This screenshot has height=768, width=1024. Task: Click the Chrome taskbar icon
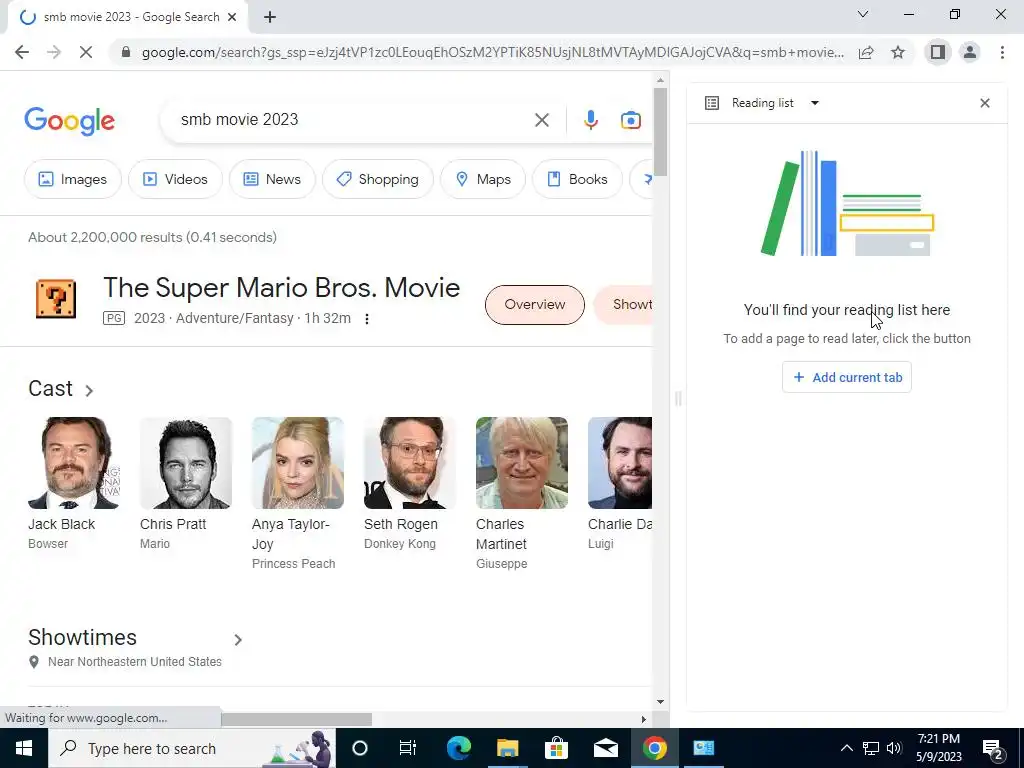654,748
